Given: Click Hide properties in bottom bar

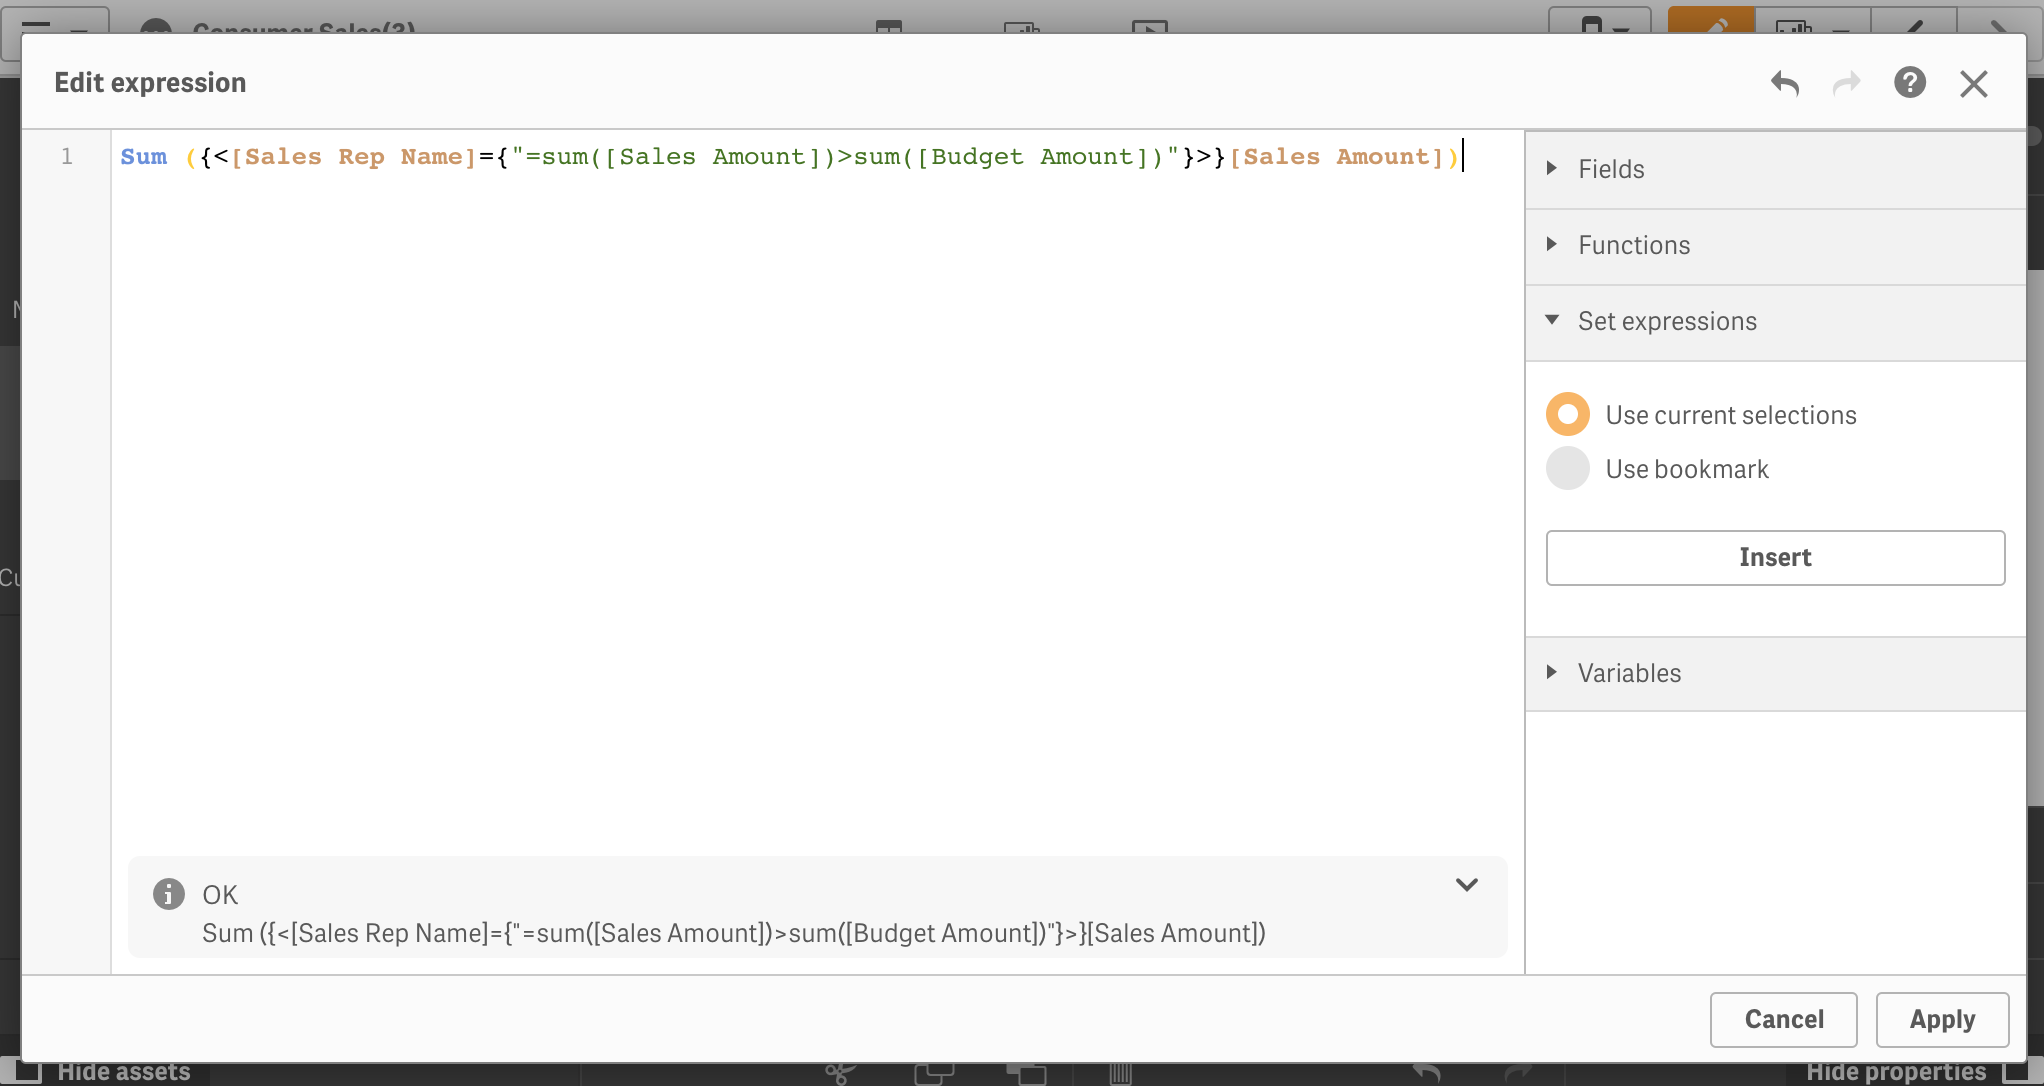Looking at the screenshot, I should tap(1895, 1072).
